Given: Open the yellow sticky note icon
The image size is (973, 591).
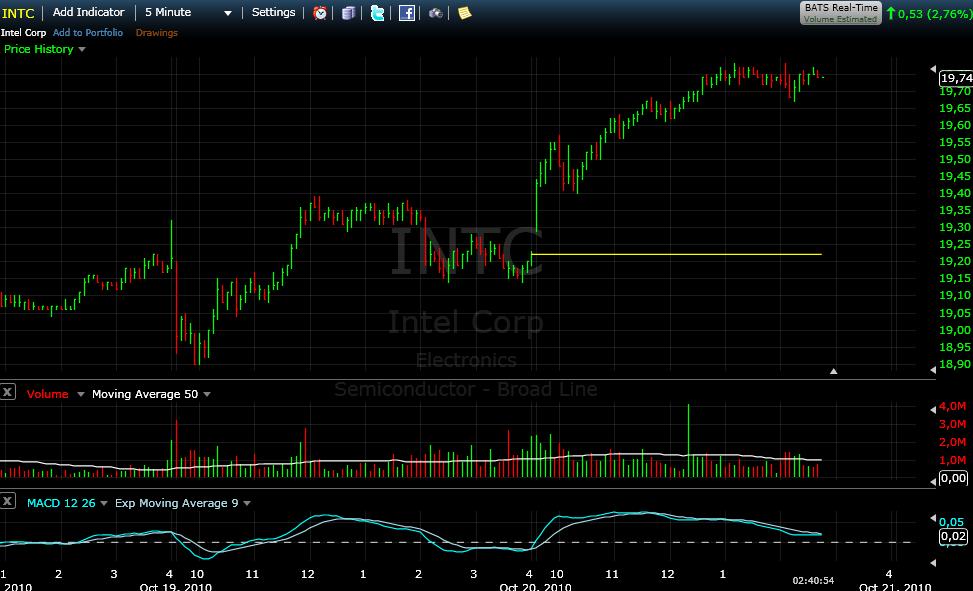Looking at the screenshot, I should (464, 12).
